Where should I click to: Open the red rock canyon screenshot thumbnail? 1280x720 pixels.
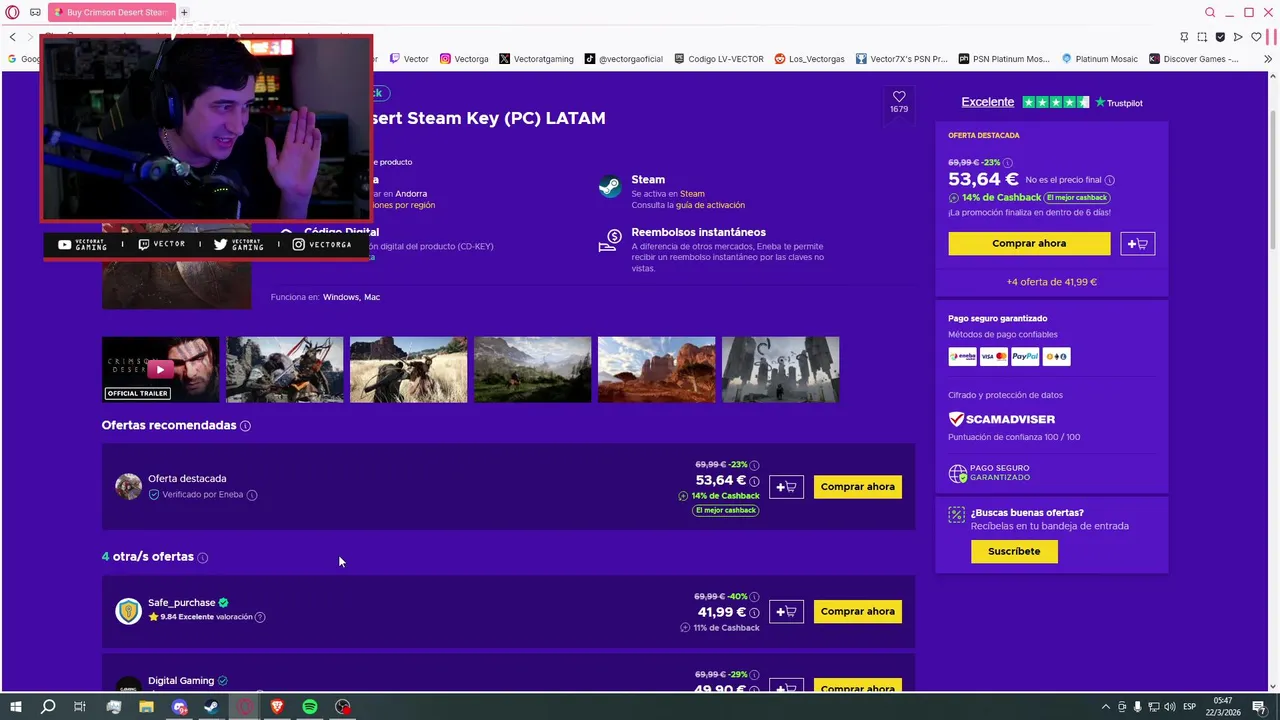click(x=656, y=370)
